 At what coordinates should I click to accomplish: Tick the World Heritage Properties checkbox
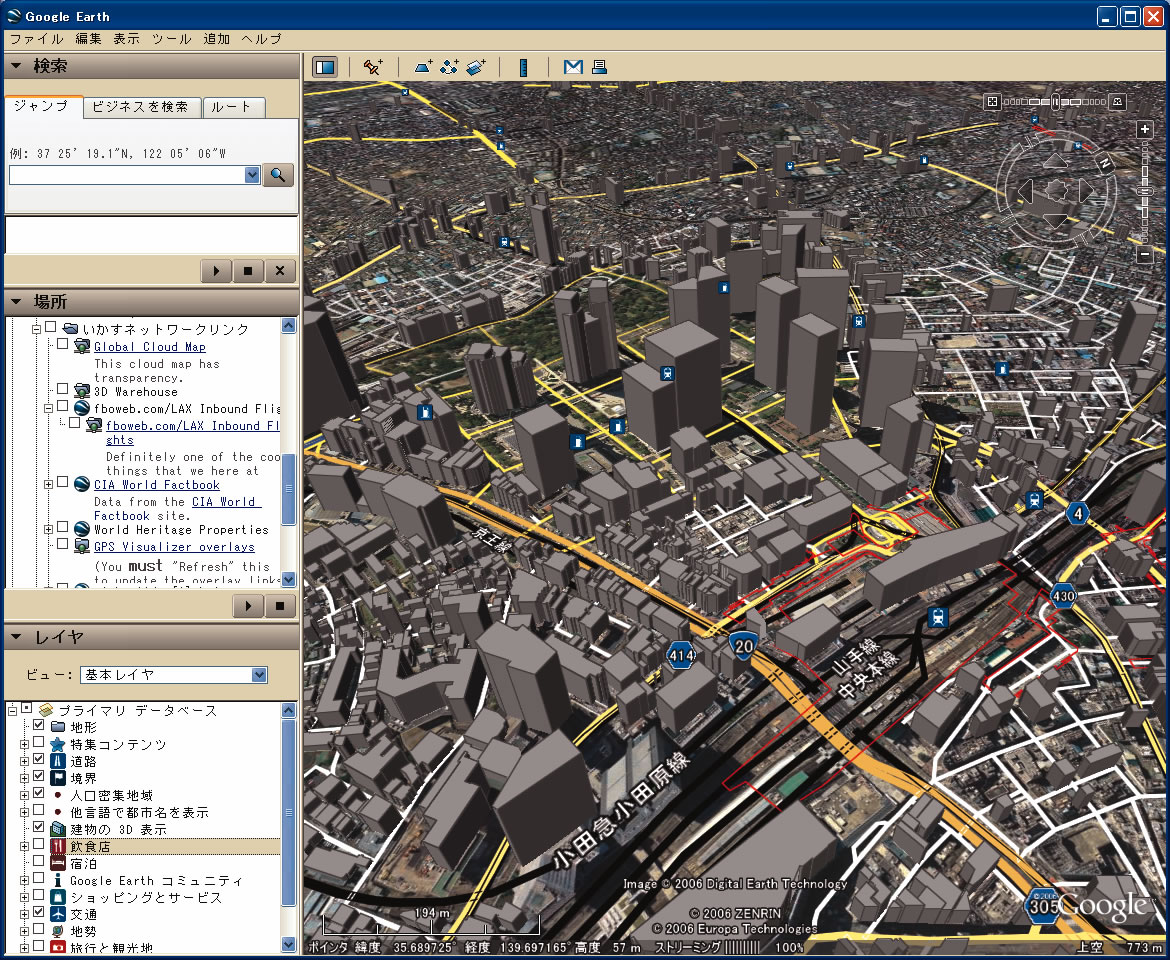(63, 527)
